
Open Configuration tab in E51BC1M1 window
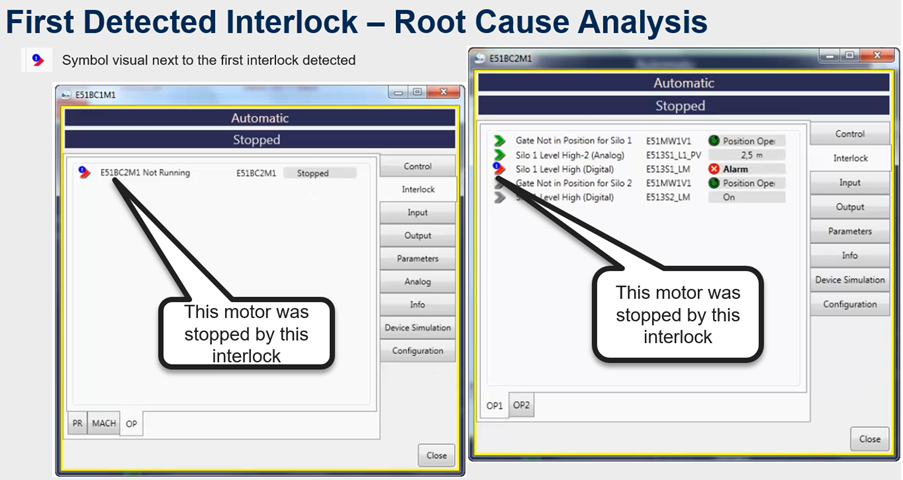click(x=418, y=350)
